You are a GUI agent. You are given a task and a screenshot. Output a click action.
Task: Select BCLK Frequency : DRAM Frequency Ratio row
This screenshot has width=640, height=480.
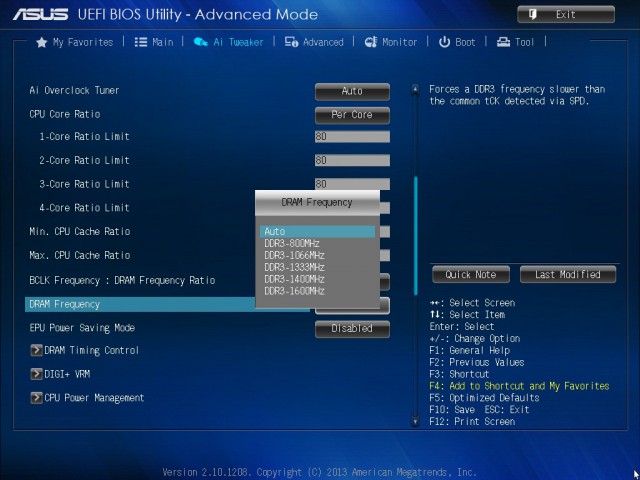coord(122,280)
